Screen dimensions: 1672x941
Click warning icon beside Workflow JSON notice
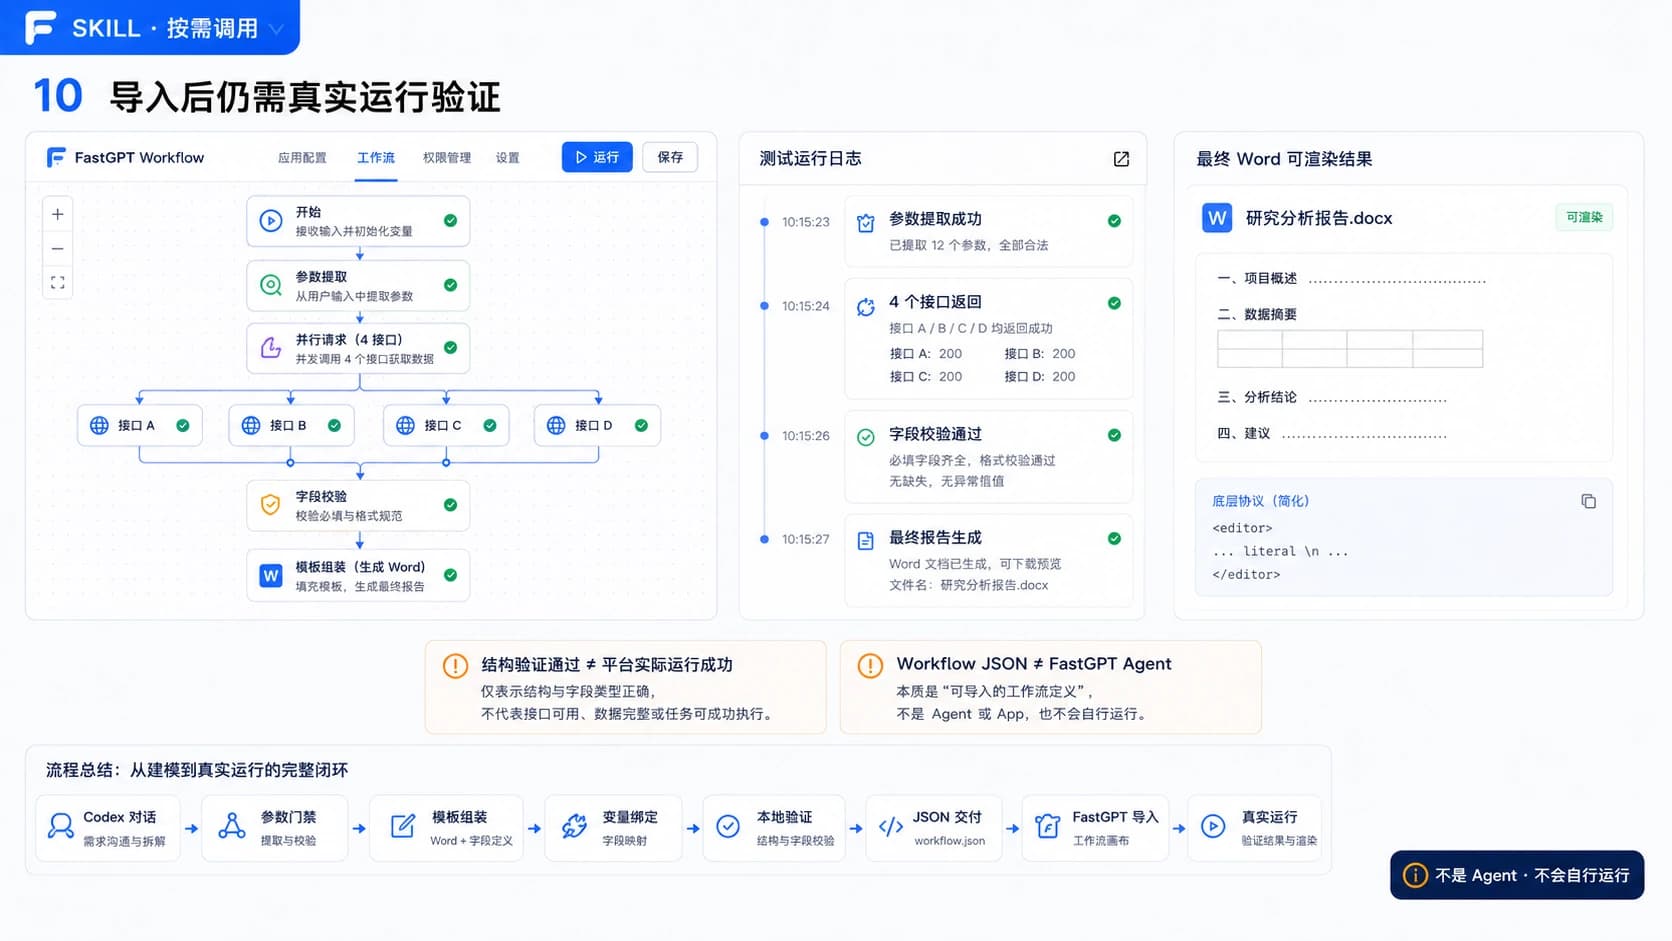pos(870,666)
